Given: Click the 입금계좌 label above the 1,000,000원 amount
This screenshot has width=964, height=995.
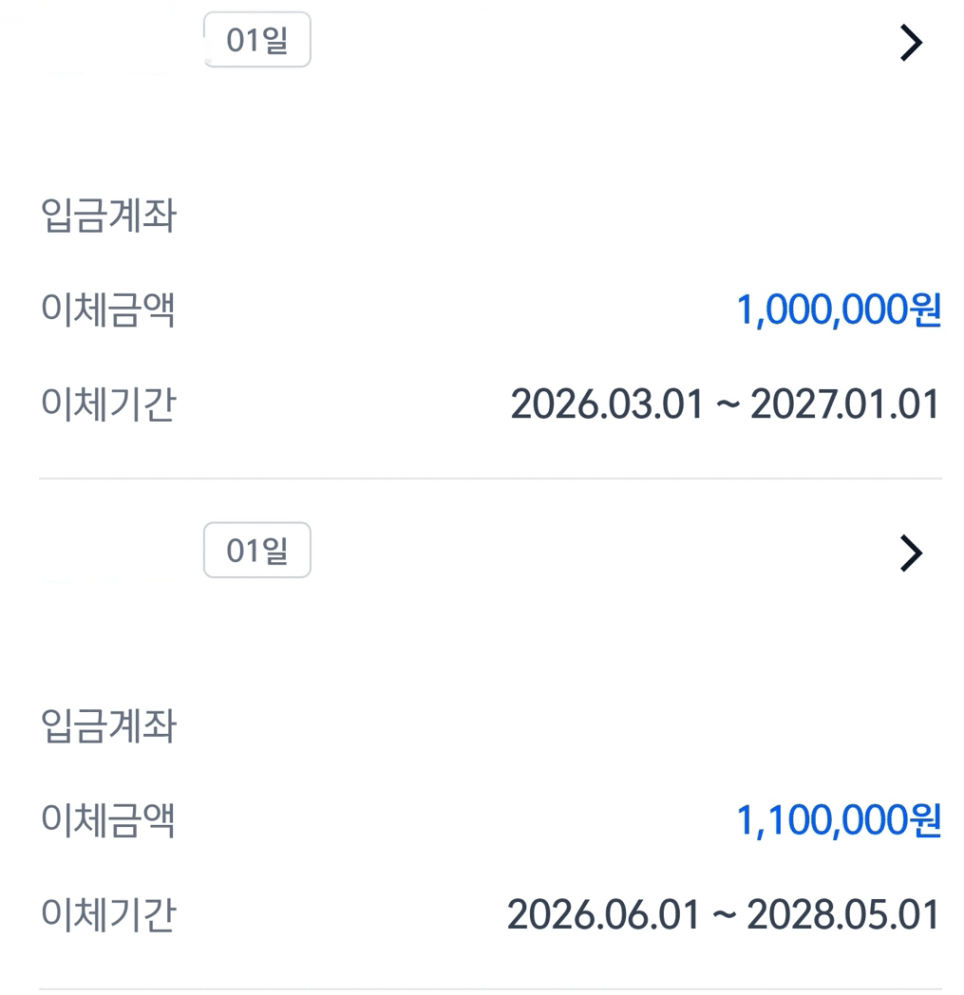Looking at the screenshot, I should [109, 215].
